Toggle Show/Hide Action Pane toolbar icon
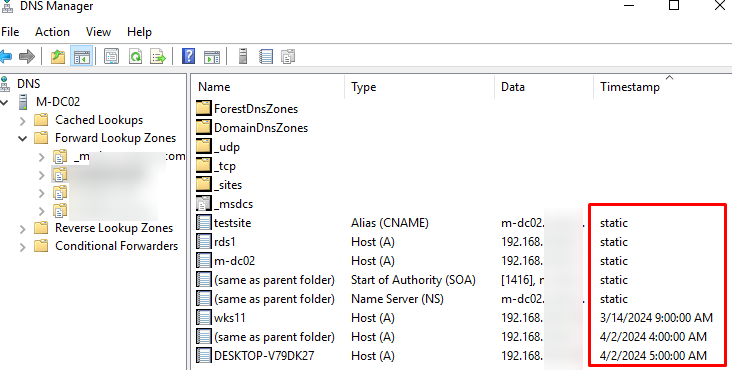Screen dimensions: 732x370 pos(212,57)
